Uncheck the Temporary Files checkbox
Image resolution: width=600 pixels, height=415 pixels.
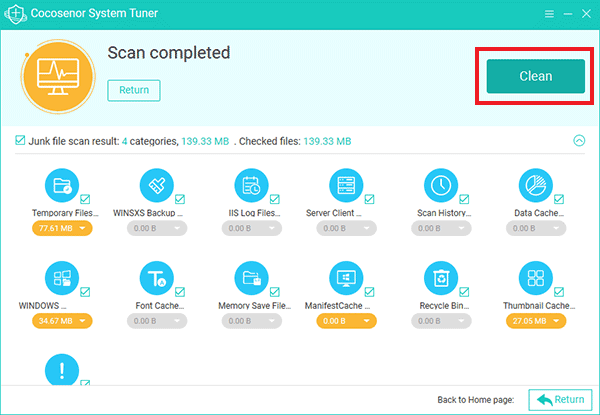click(x=85, y=199)
